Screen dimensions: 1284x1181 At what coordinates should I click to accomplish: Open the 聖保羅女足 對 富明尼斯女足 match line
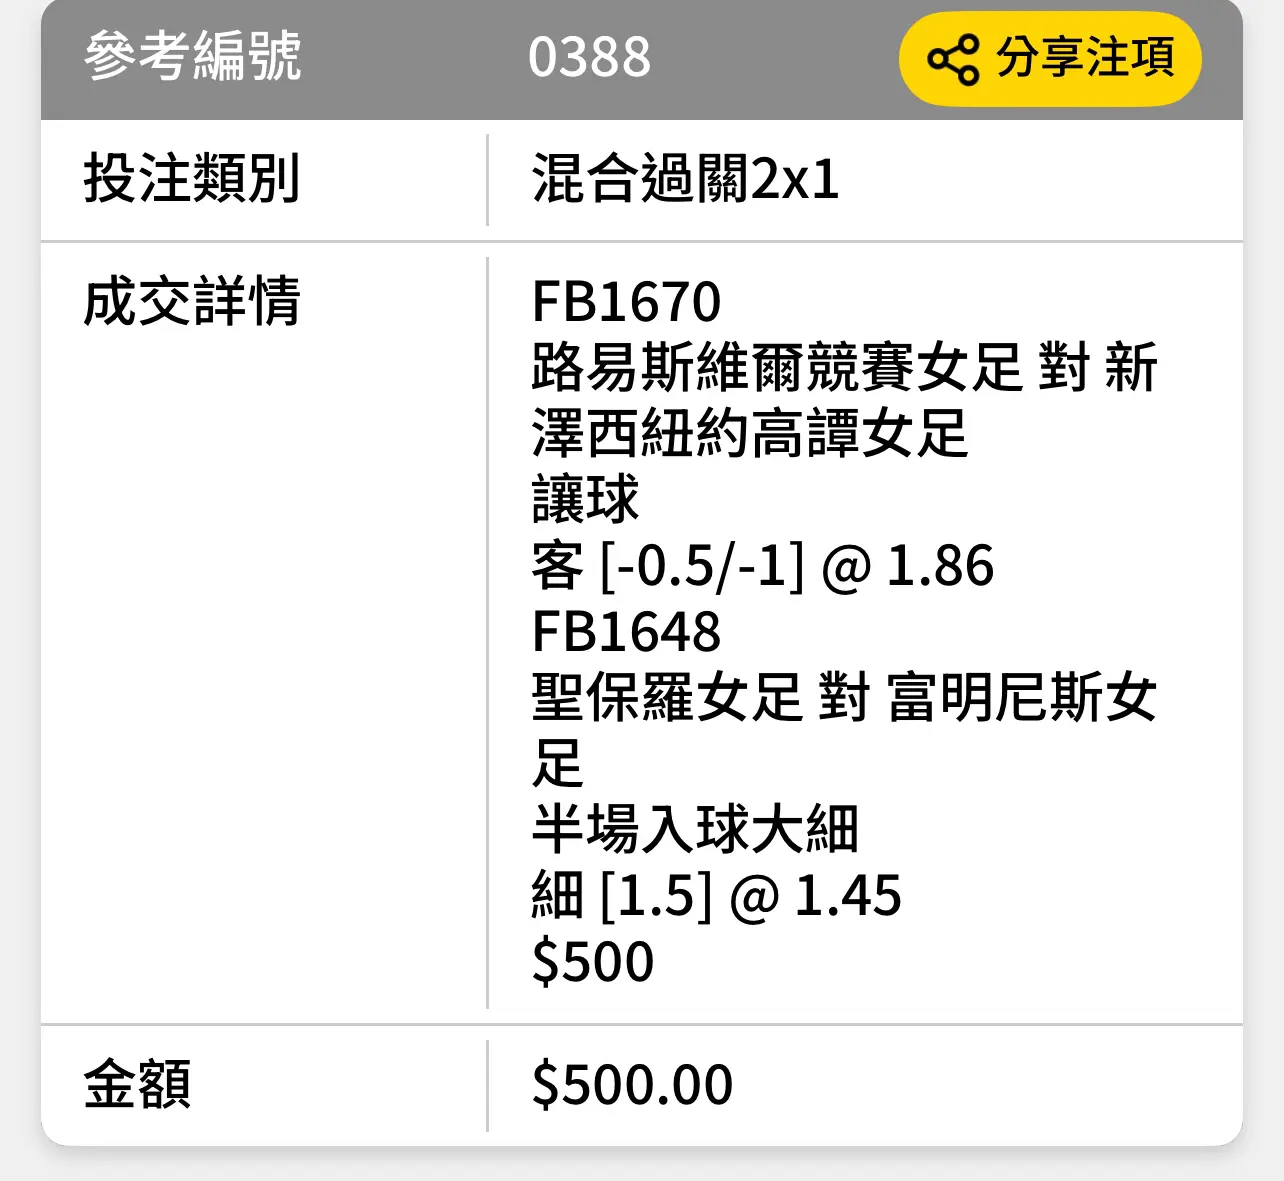[844, 730]
